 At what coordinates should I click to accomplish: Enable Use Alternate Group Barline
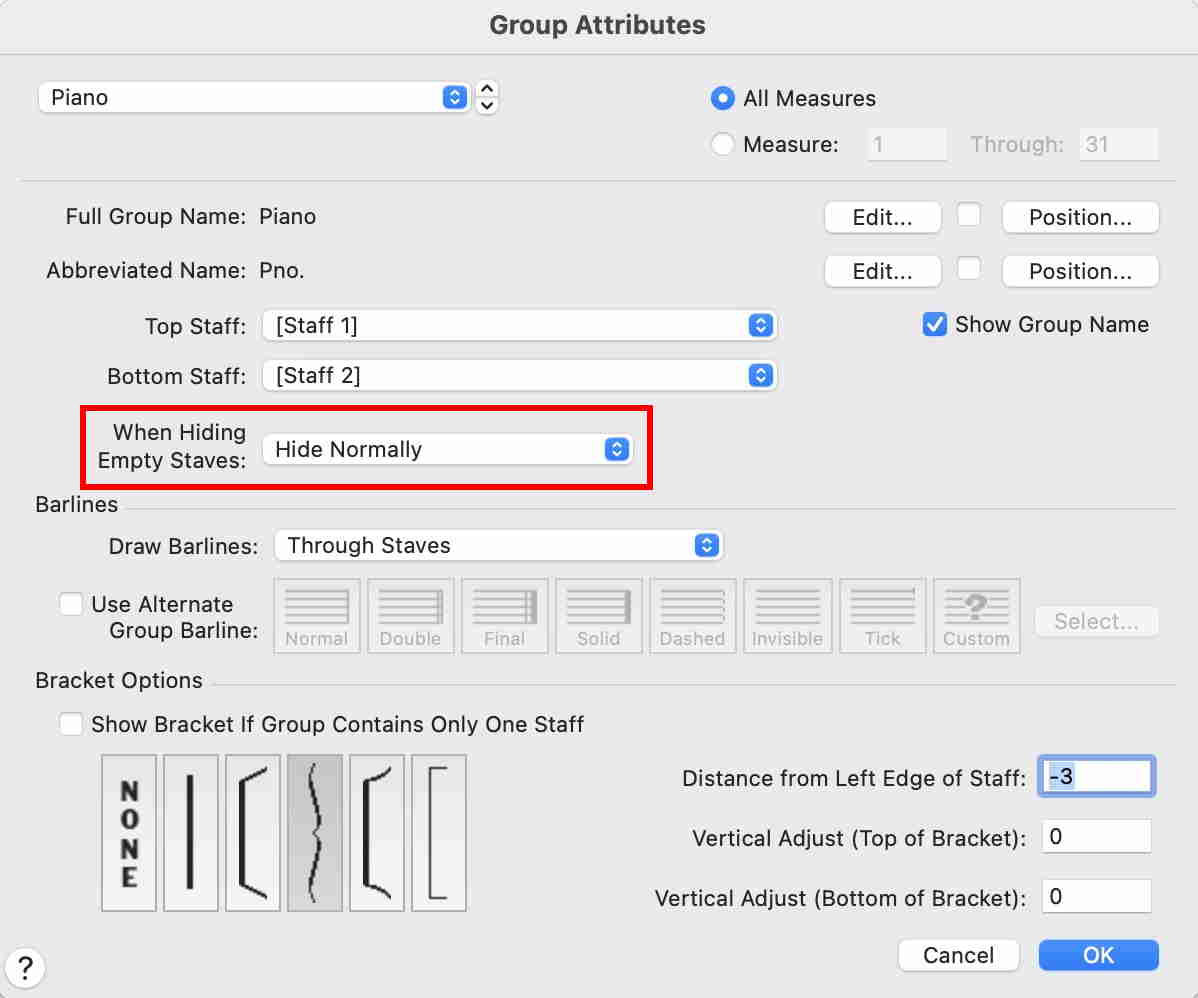pos(71,605)
